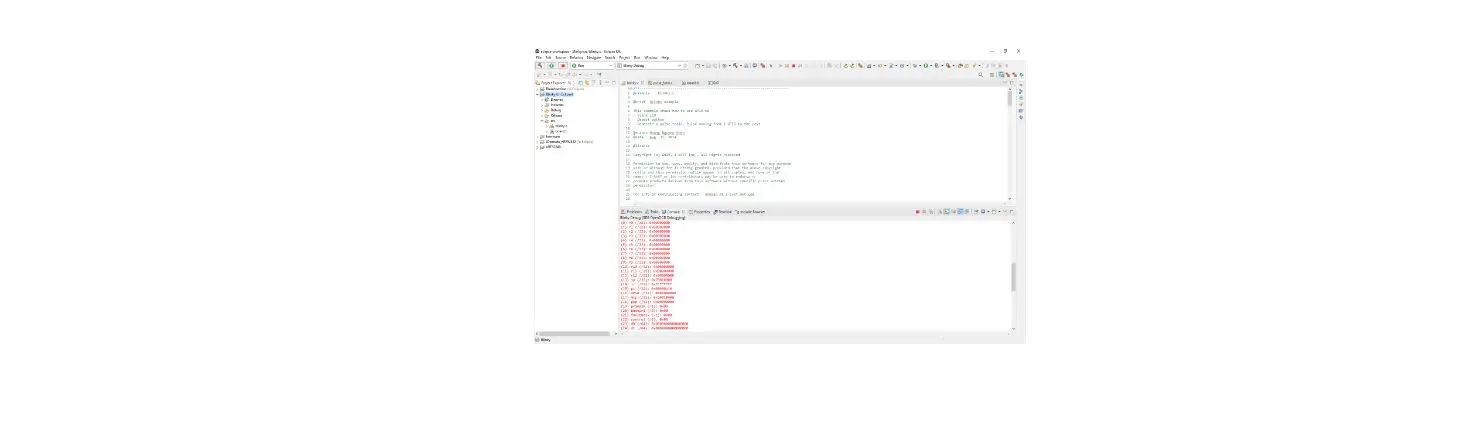The image size is (1459, 438).
Task: Open the launch mode dropdown showing Run
Action: 592,66
